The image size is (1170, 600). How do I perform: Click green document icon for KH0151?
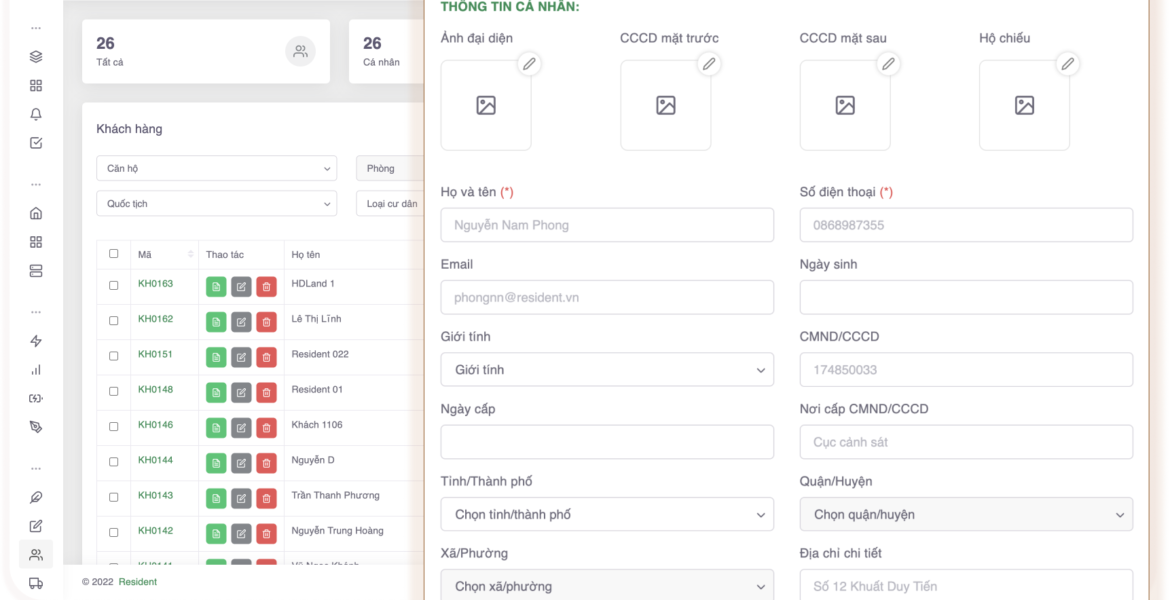pos(216,357)
